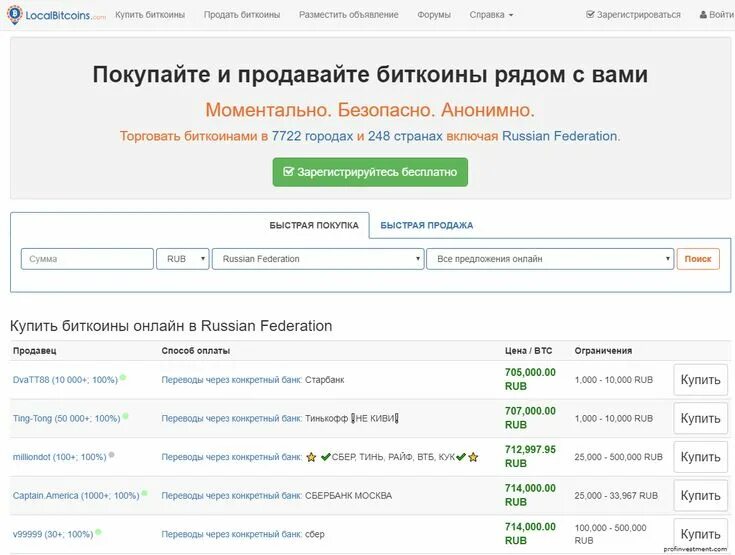Viewport: 735px width, 555px height.
Task: Follow the 7722 городах link
Action: [x=312, y=136]
